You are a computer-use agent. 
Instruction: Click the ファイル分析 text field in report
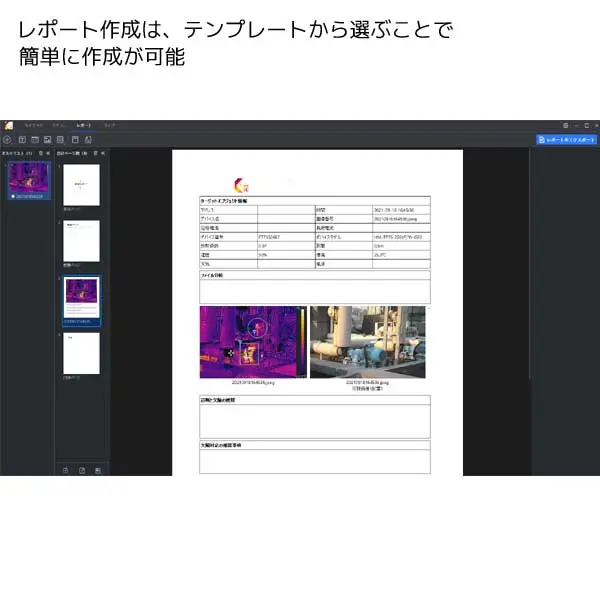(314, 291)
